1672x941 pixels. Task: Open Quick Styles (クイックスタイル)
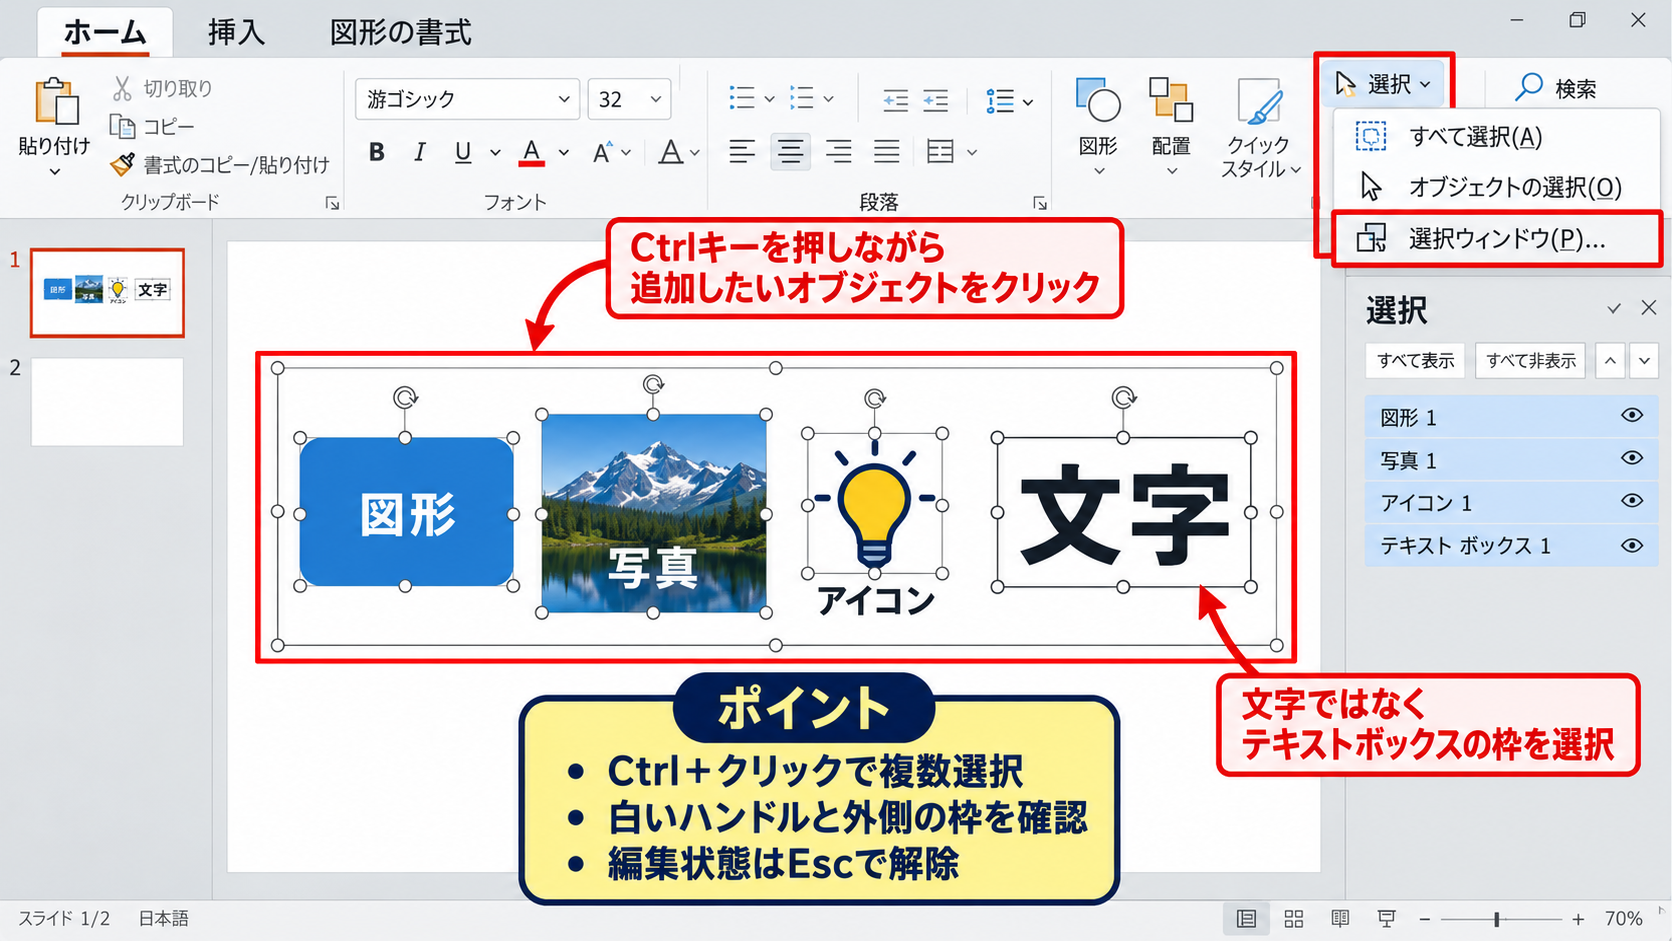tap(1260, 128)
